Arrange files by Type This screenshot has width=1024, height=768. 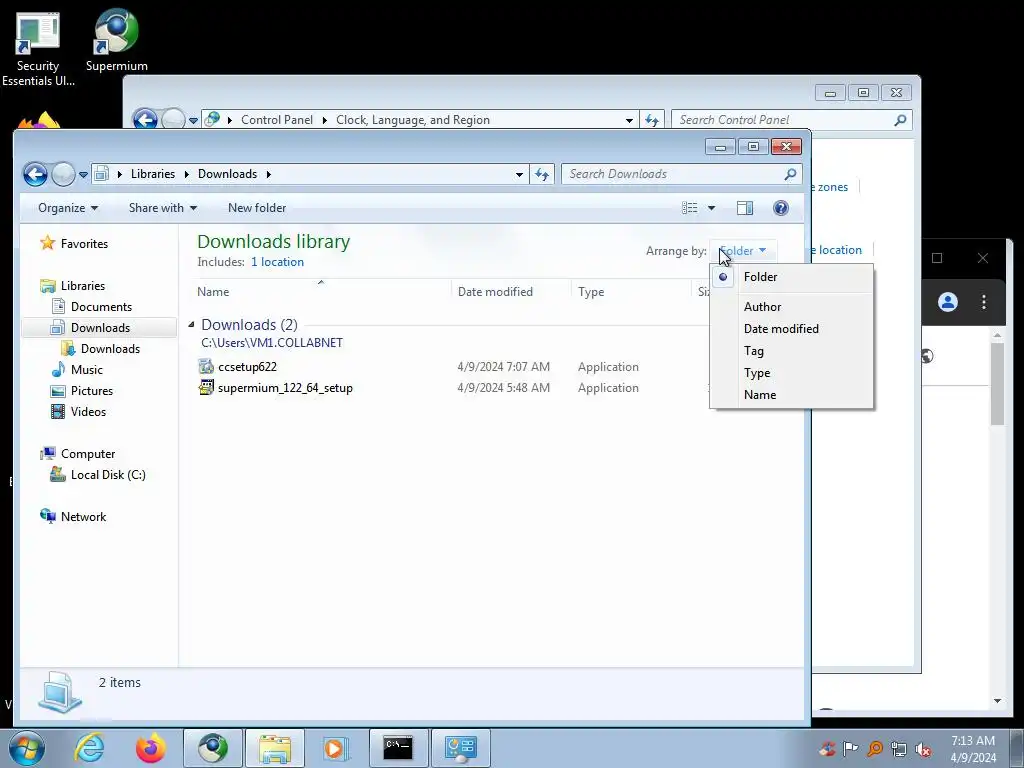[x=792, y=373]
